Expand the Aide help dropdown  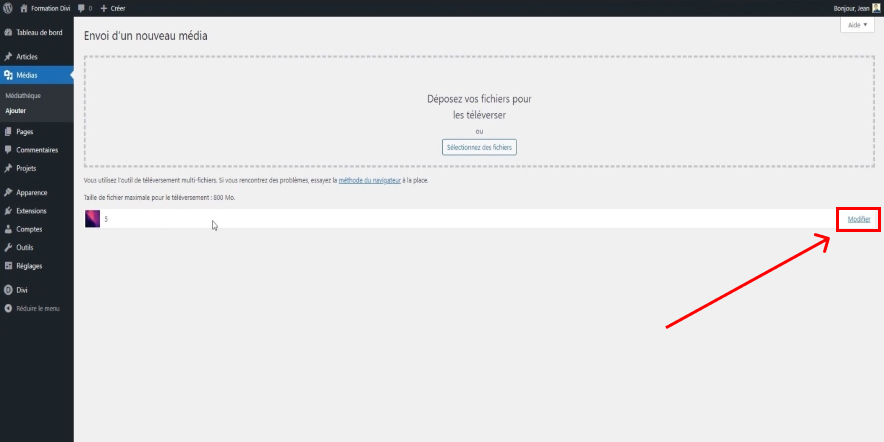point(858,25)
